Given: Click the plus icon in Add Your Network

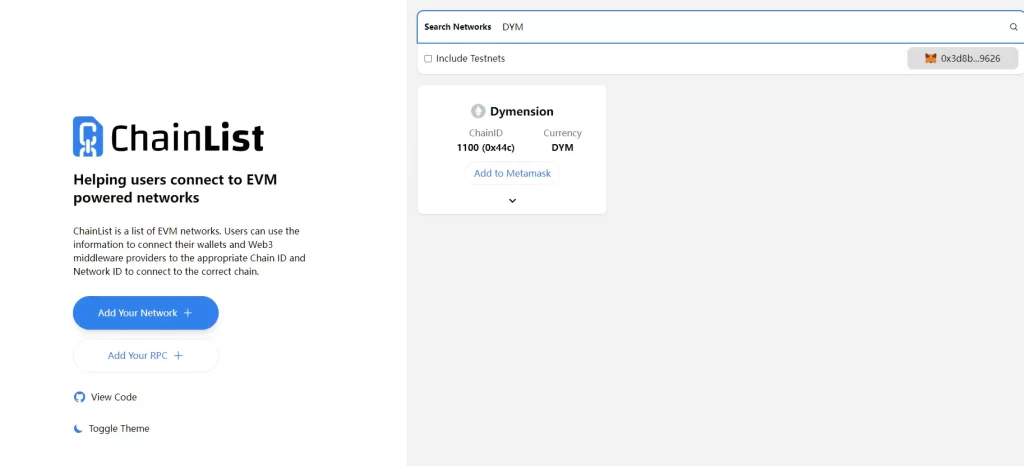Looking at the screenshot, I should coord(187,313).
